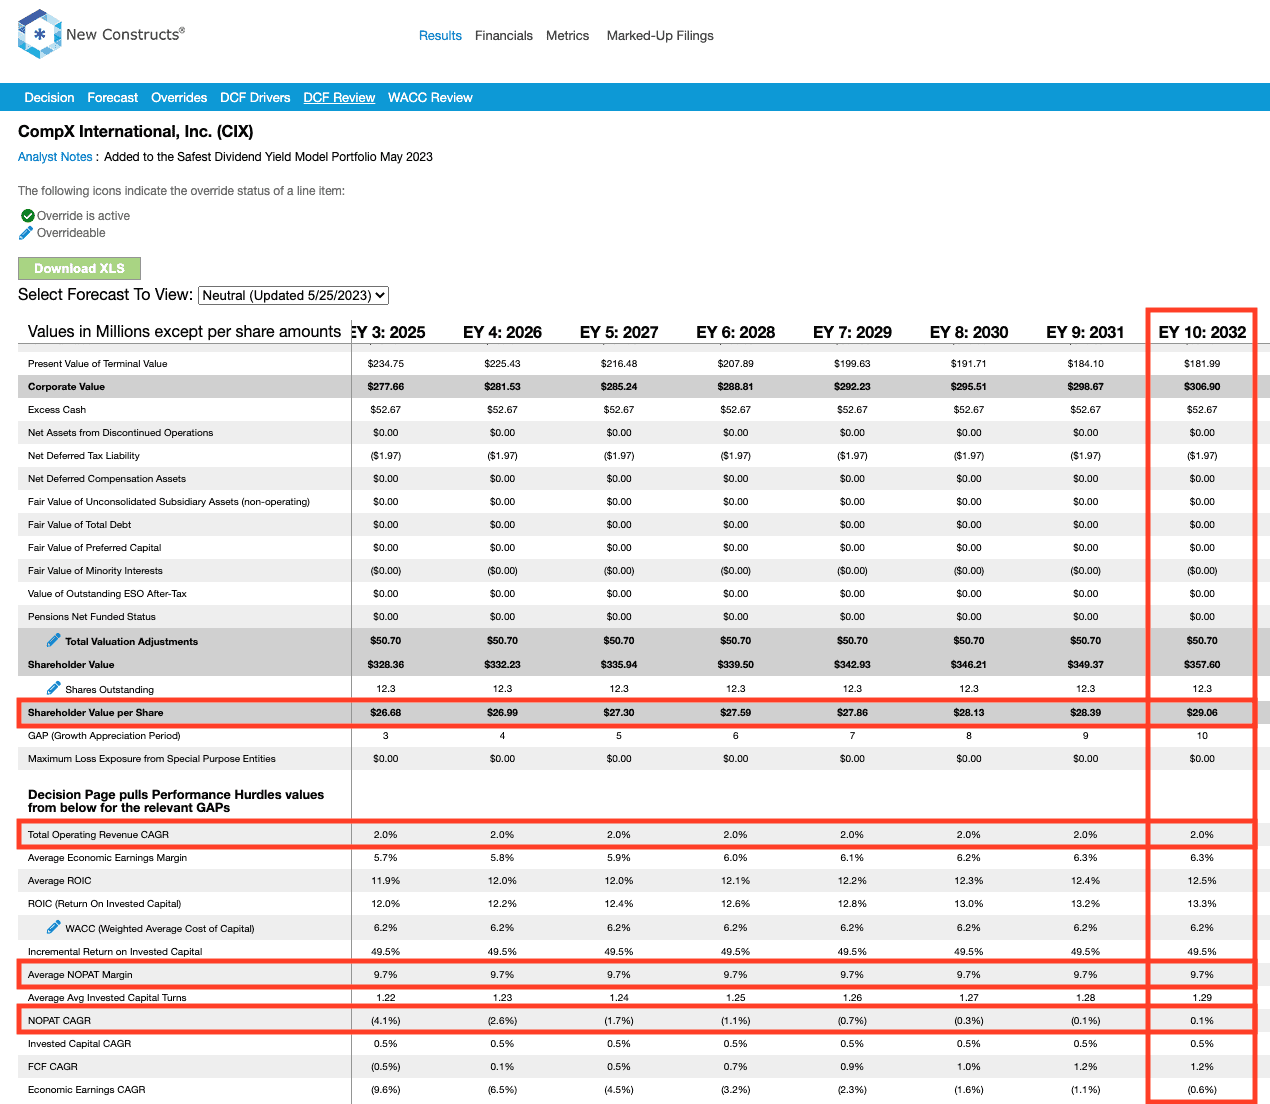
Task: Click the (9.6%) Economic Earnings CAGR cell
Action: 386,1090
